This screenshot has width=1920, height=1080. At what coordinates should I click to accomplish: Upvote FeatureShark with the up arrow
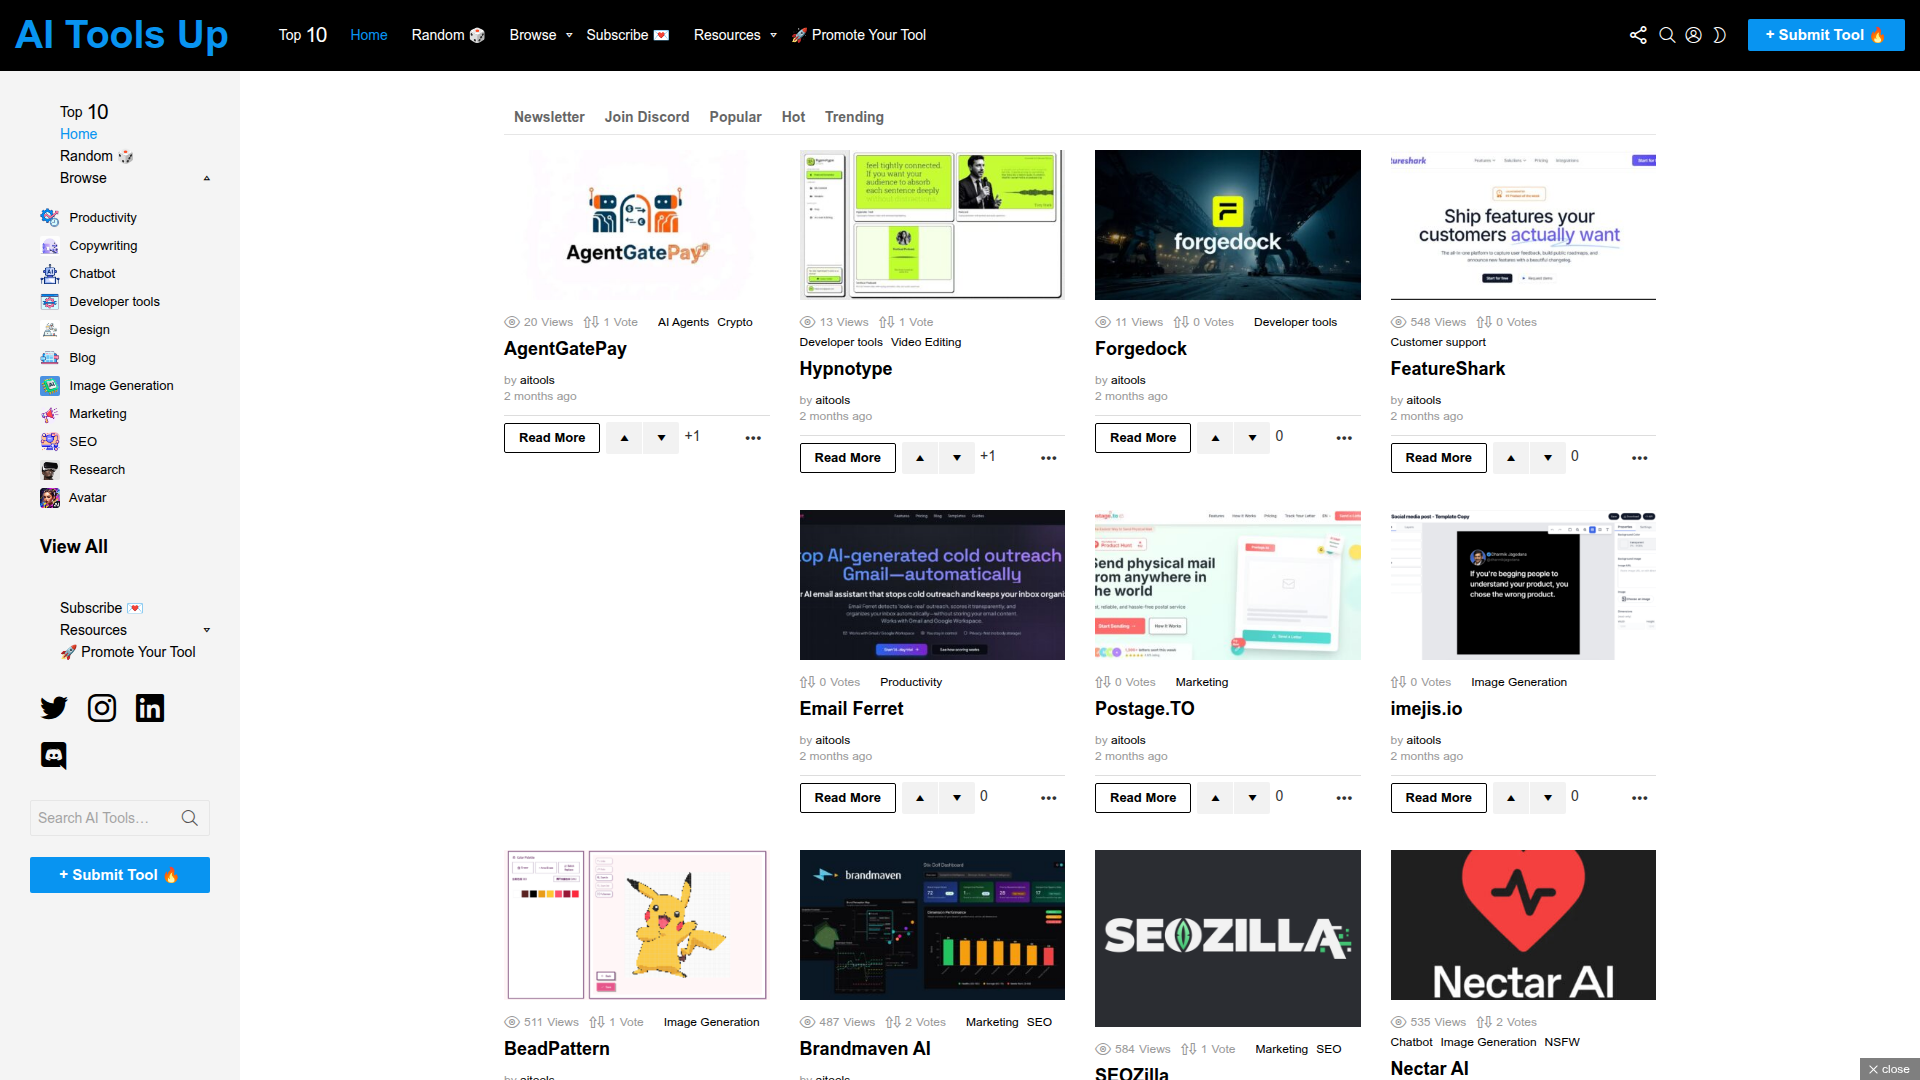coord(1511,458)
